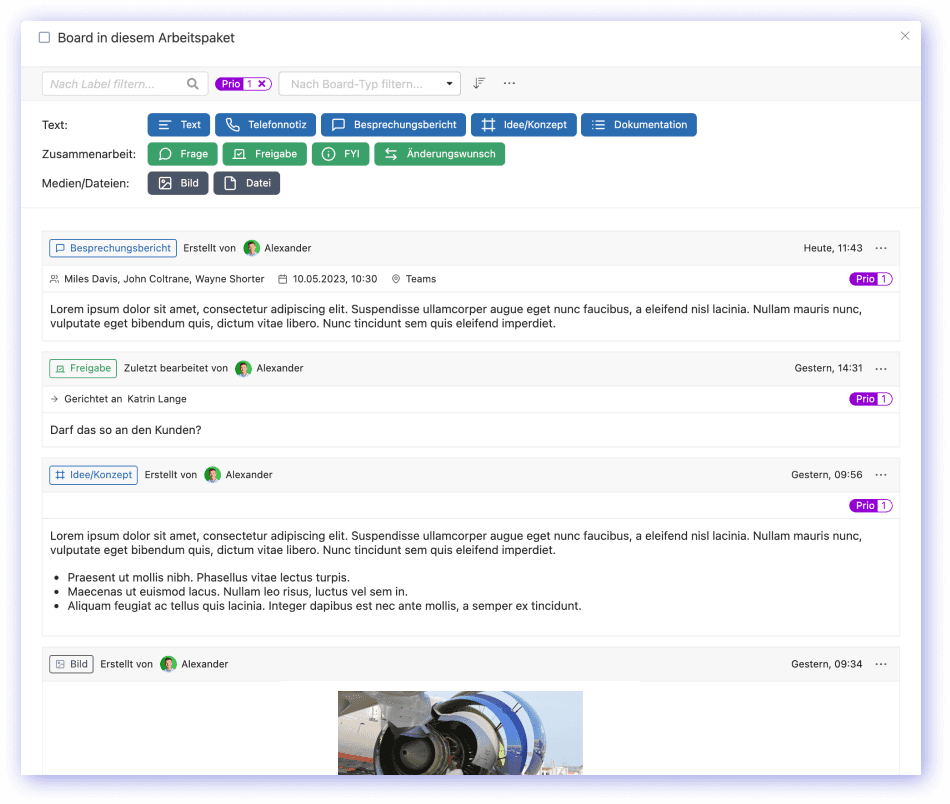Open options menu of Bild entry

(x=881, y=664)
